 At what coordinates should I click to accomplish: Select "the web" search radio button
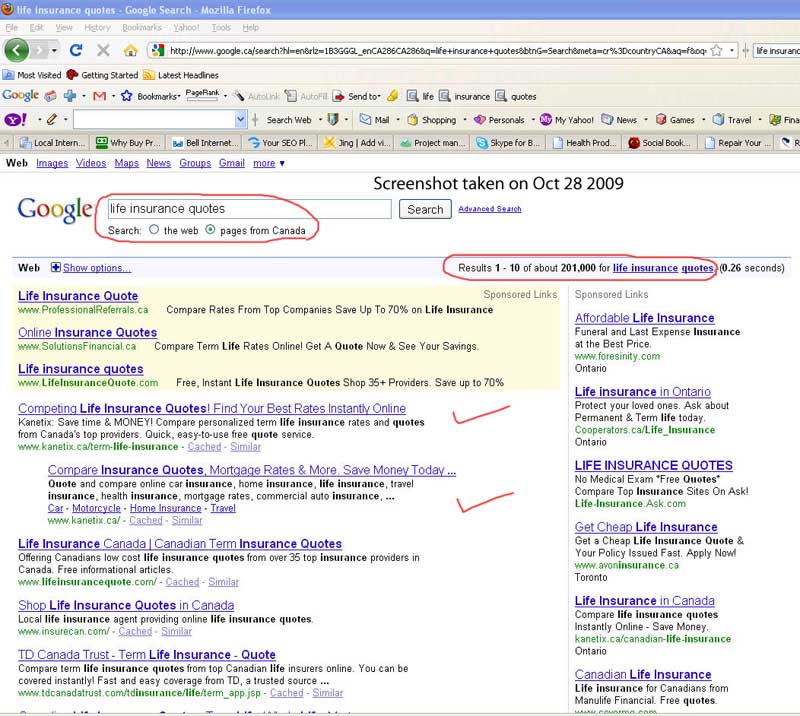(154, 230)
